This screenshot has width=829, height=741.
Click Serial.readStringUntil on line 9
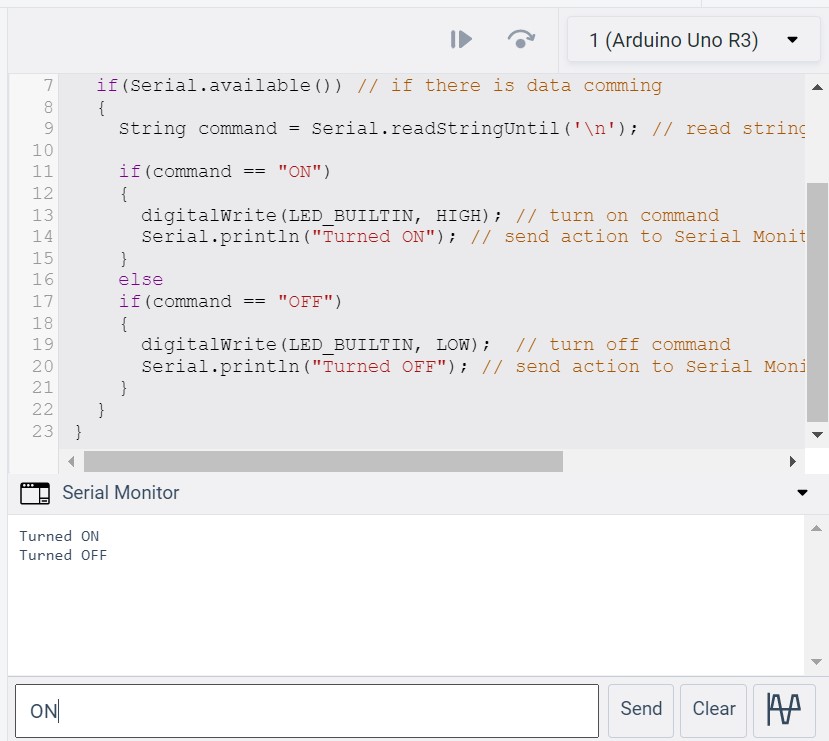[x=435, y=128]
